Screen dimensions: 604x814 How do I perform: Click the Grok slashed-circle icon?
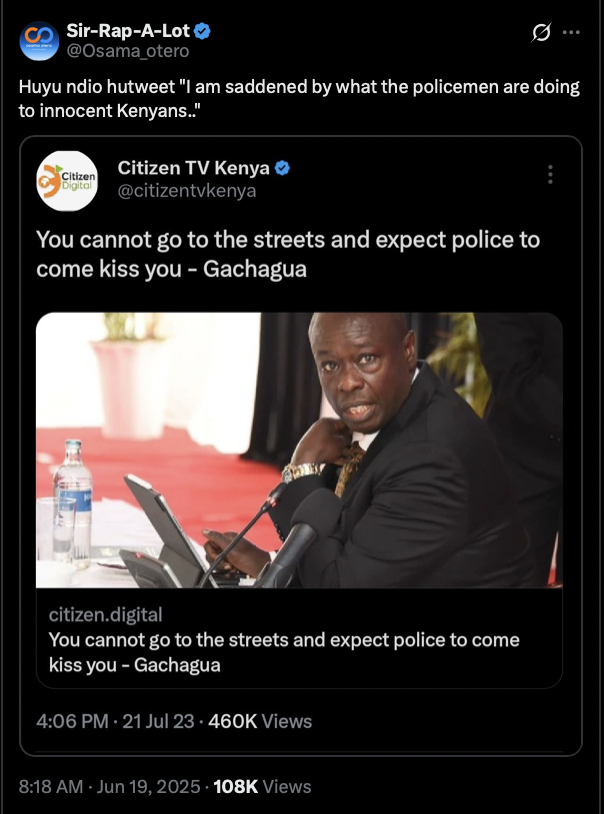pos(541,33)
